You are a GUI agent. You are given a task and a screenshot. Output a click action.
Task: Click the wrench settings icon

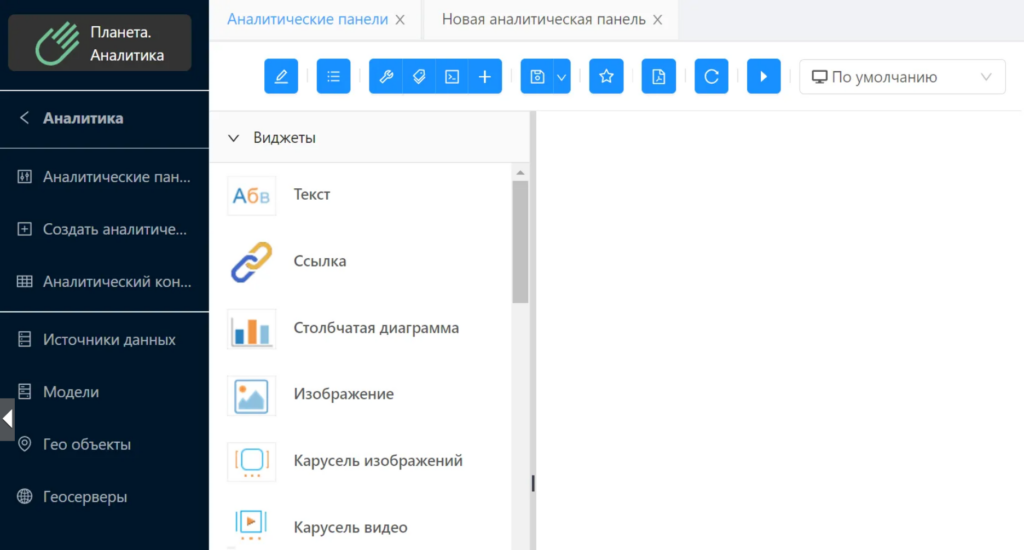(387, 77)
